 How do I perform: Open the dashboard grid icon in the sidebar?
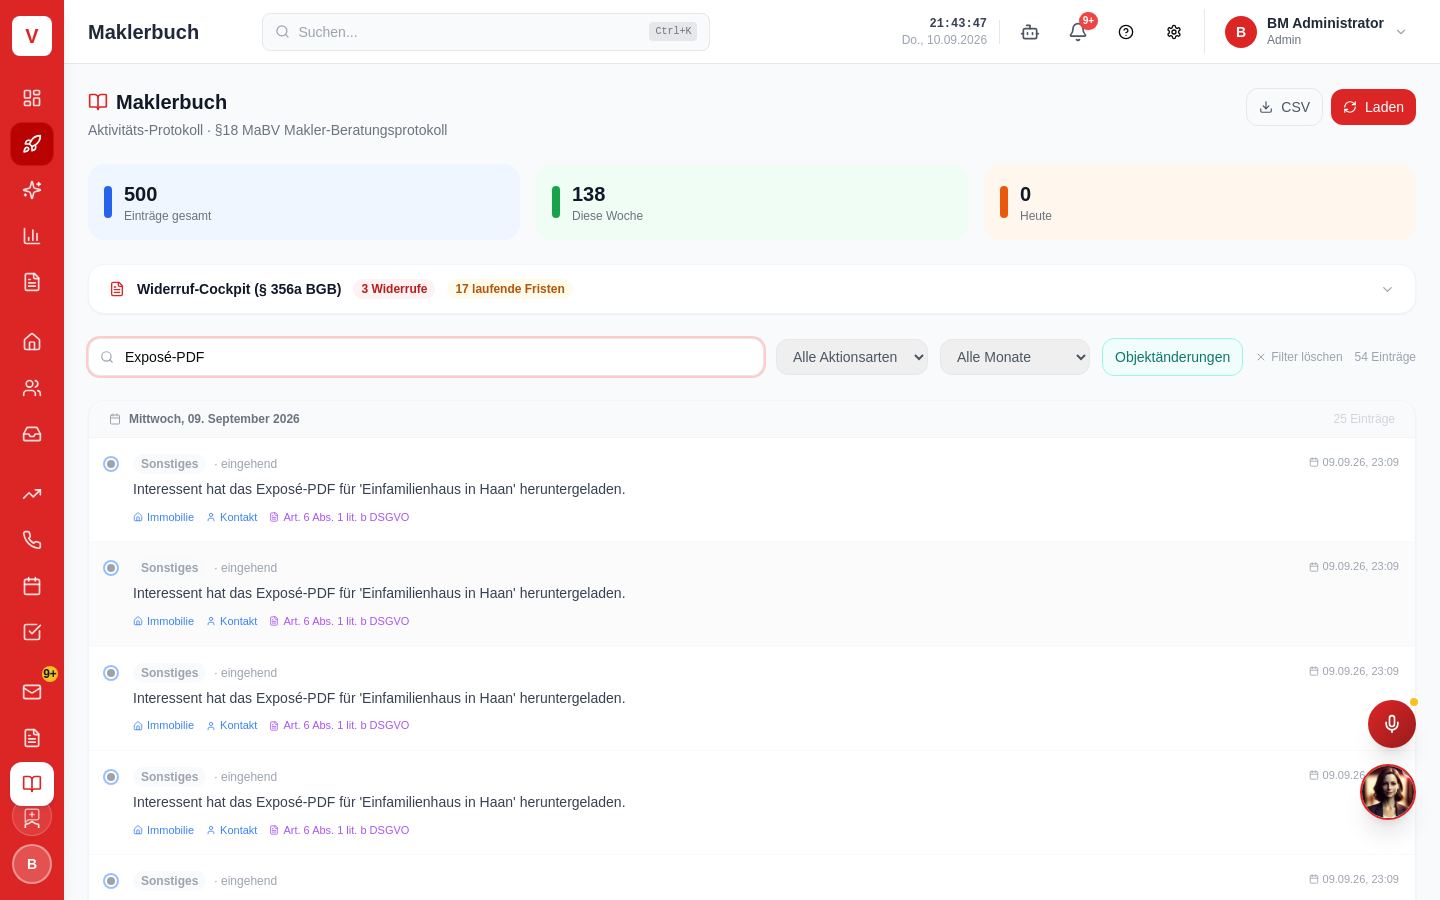pos(32,98)
